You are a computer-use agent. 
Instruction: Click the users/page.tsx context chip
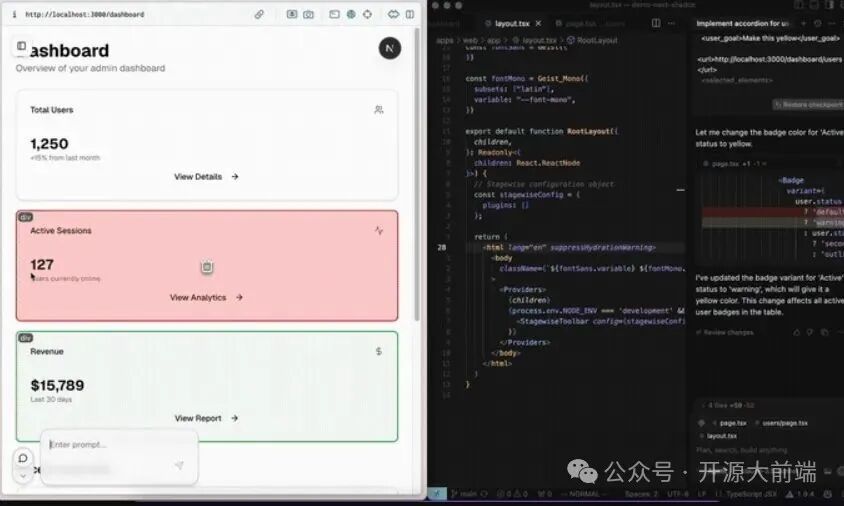point(782,423)
